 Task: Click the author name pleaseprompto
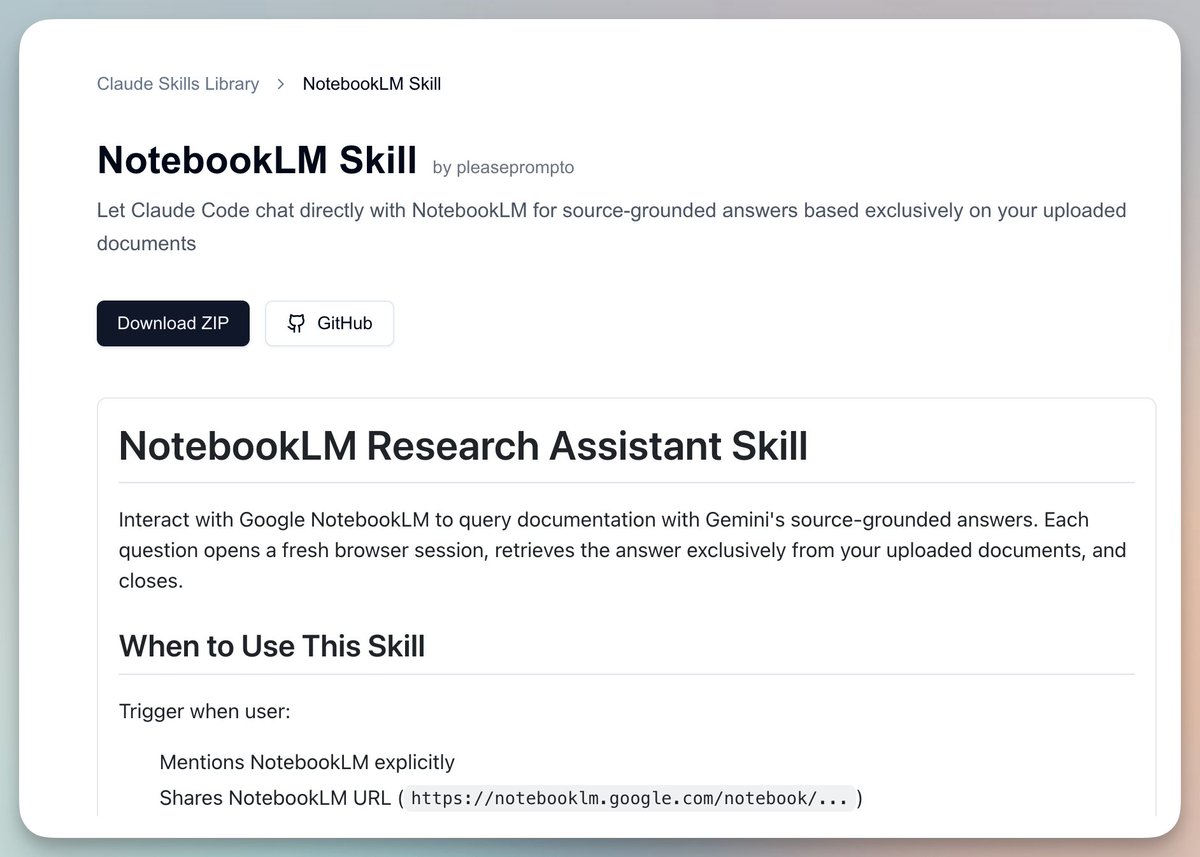pyautogui.click(x=503, y=167)
